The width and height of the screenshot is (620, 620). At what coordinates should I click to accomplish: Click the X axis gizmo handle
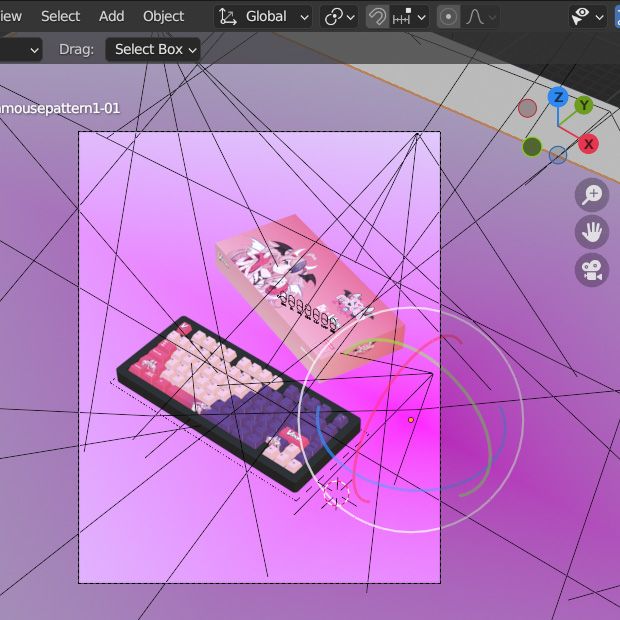tap(588, 144)
